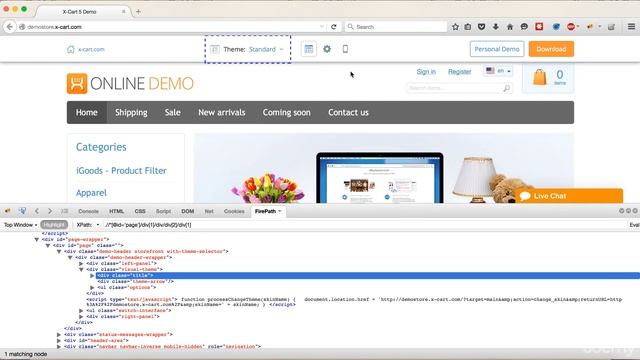Open the Firebug Cookies tab
The image size is (640, 360).
click(234, 211)
